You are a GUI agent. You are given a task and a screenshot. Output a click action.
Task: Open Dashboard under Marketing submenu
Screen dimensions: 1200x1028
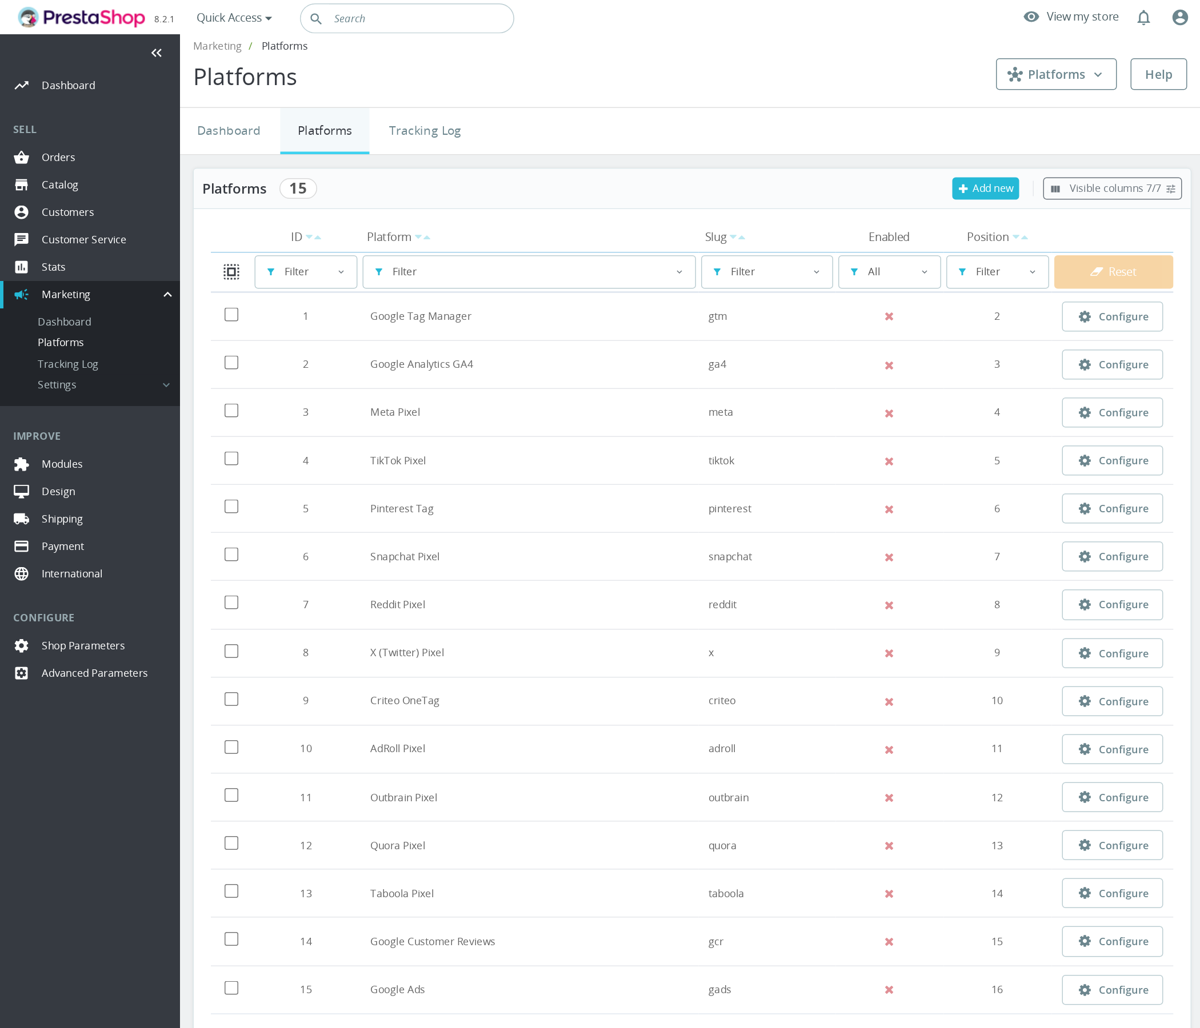point(64,322)
